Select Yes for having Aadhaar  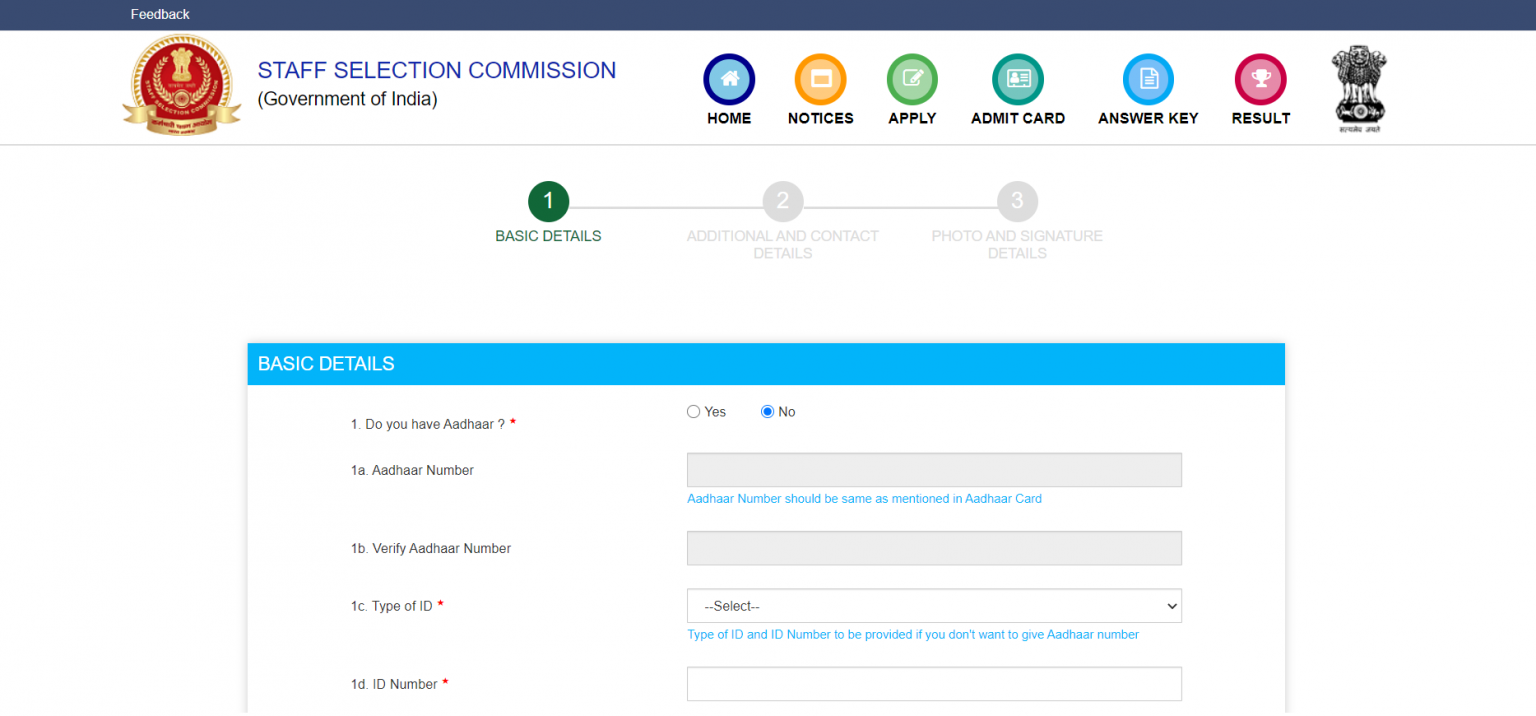click(694, 412)
